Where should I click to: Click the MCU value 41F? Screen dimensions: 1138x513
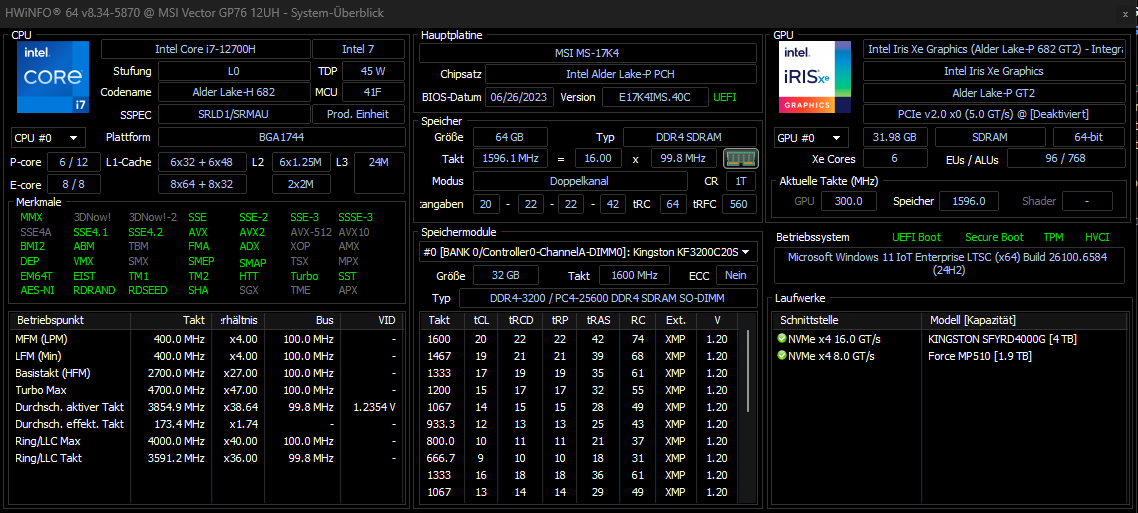(x=373, y=93)
